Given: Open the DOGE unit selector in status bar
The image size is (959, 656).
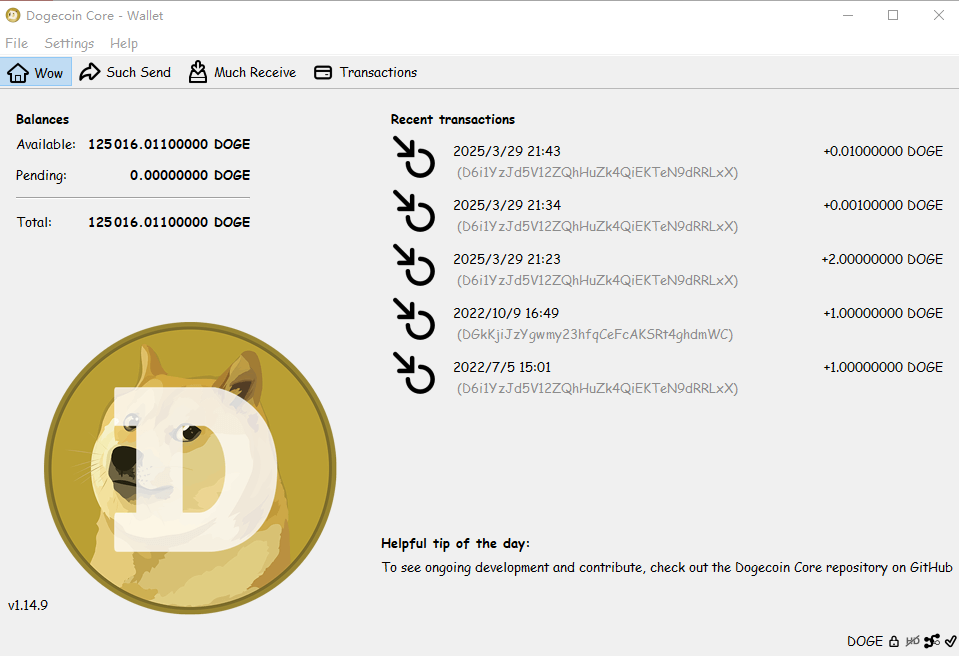Looking at the screenshot, I should [x=865, y=641].
